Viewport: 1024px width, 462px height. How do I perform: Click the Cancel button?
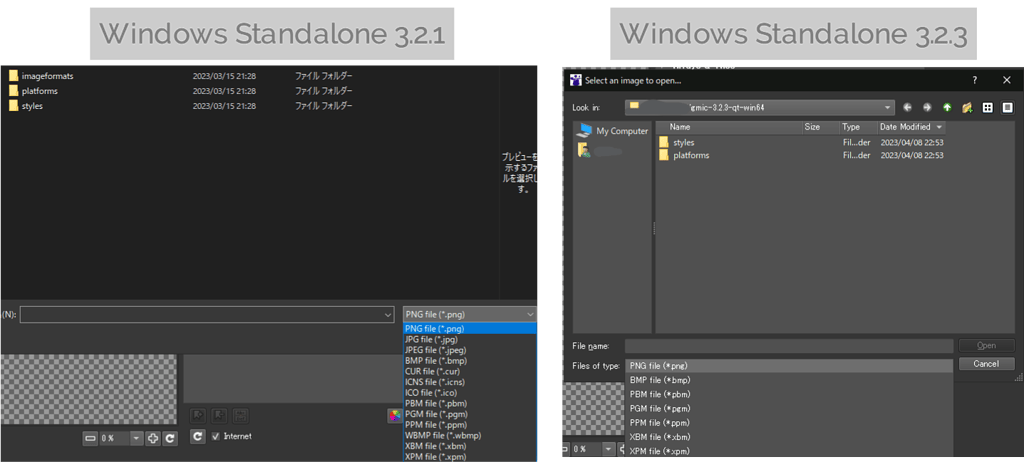point(987,364)
